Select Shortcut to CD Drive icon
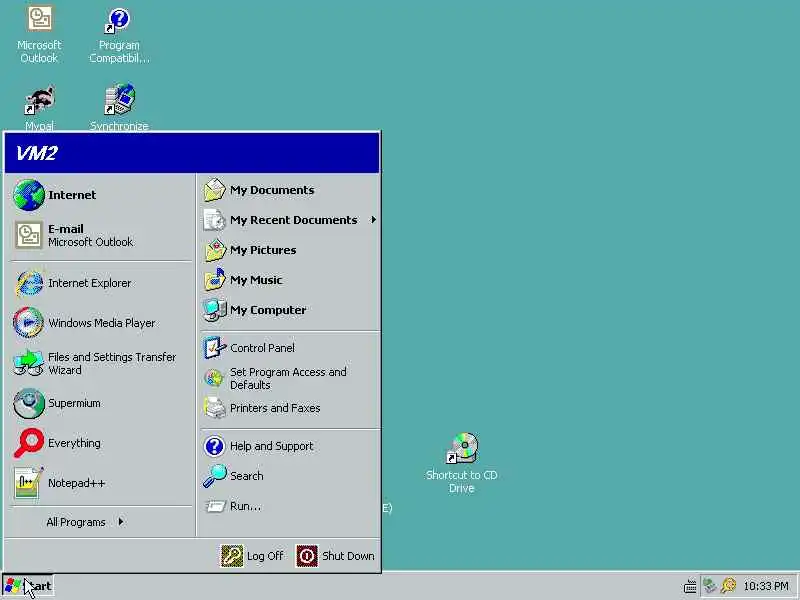This screenshot has width=800, height=600. pyautogui.click(x=462, y=463)
